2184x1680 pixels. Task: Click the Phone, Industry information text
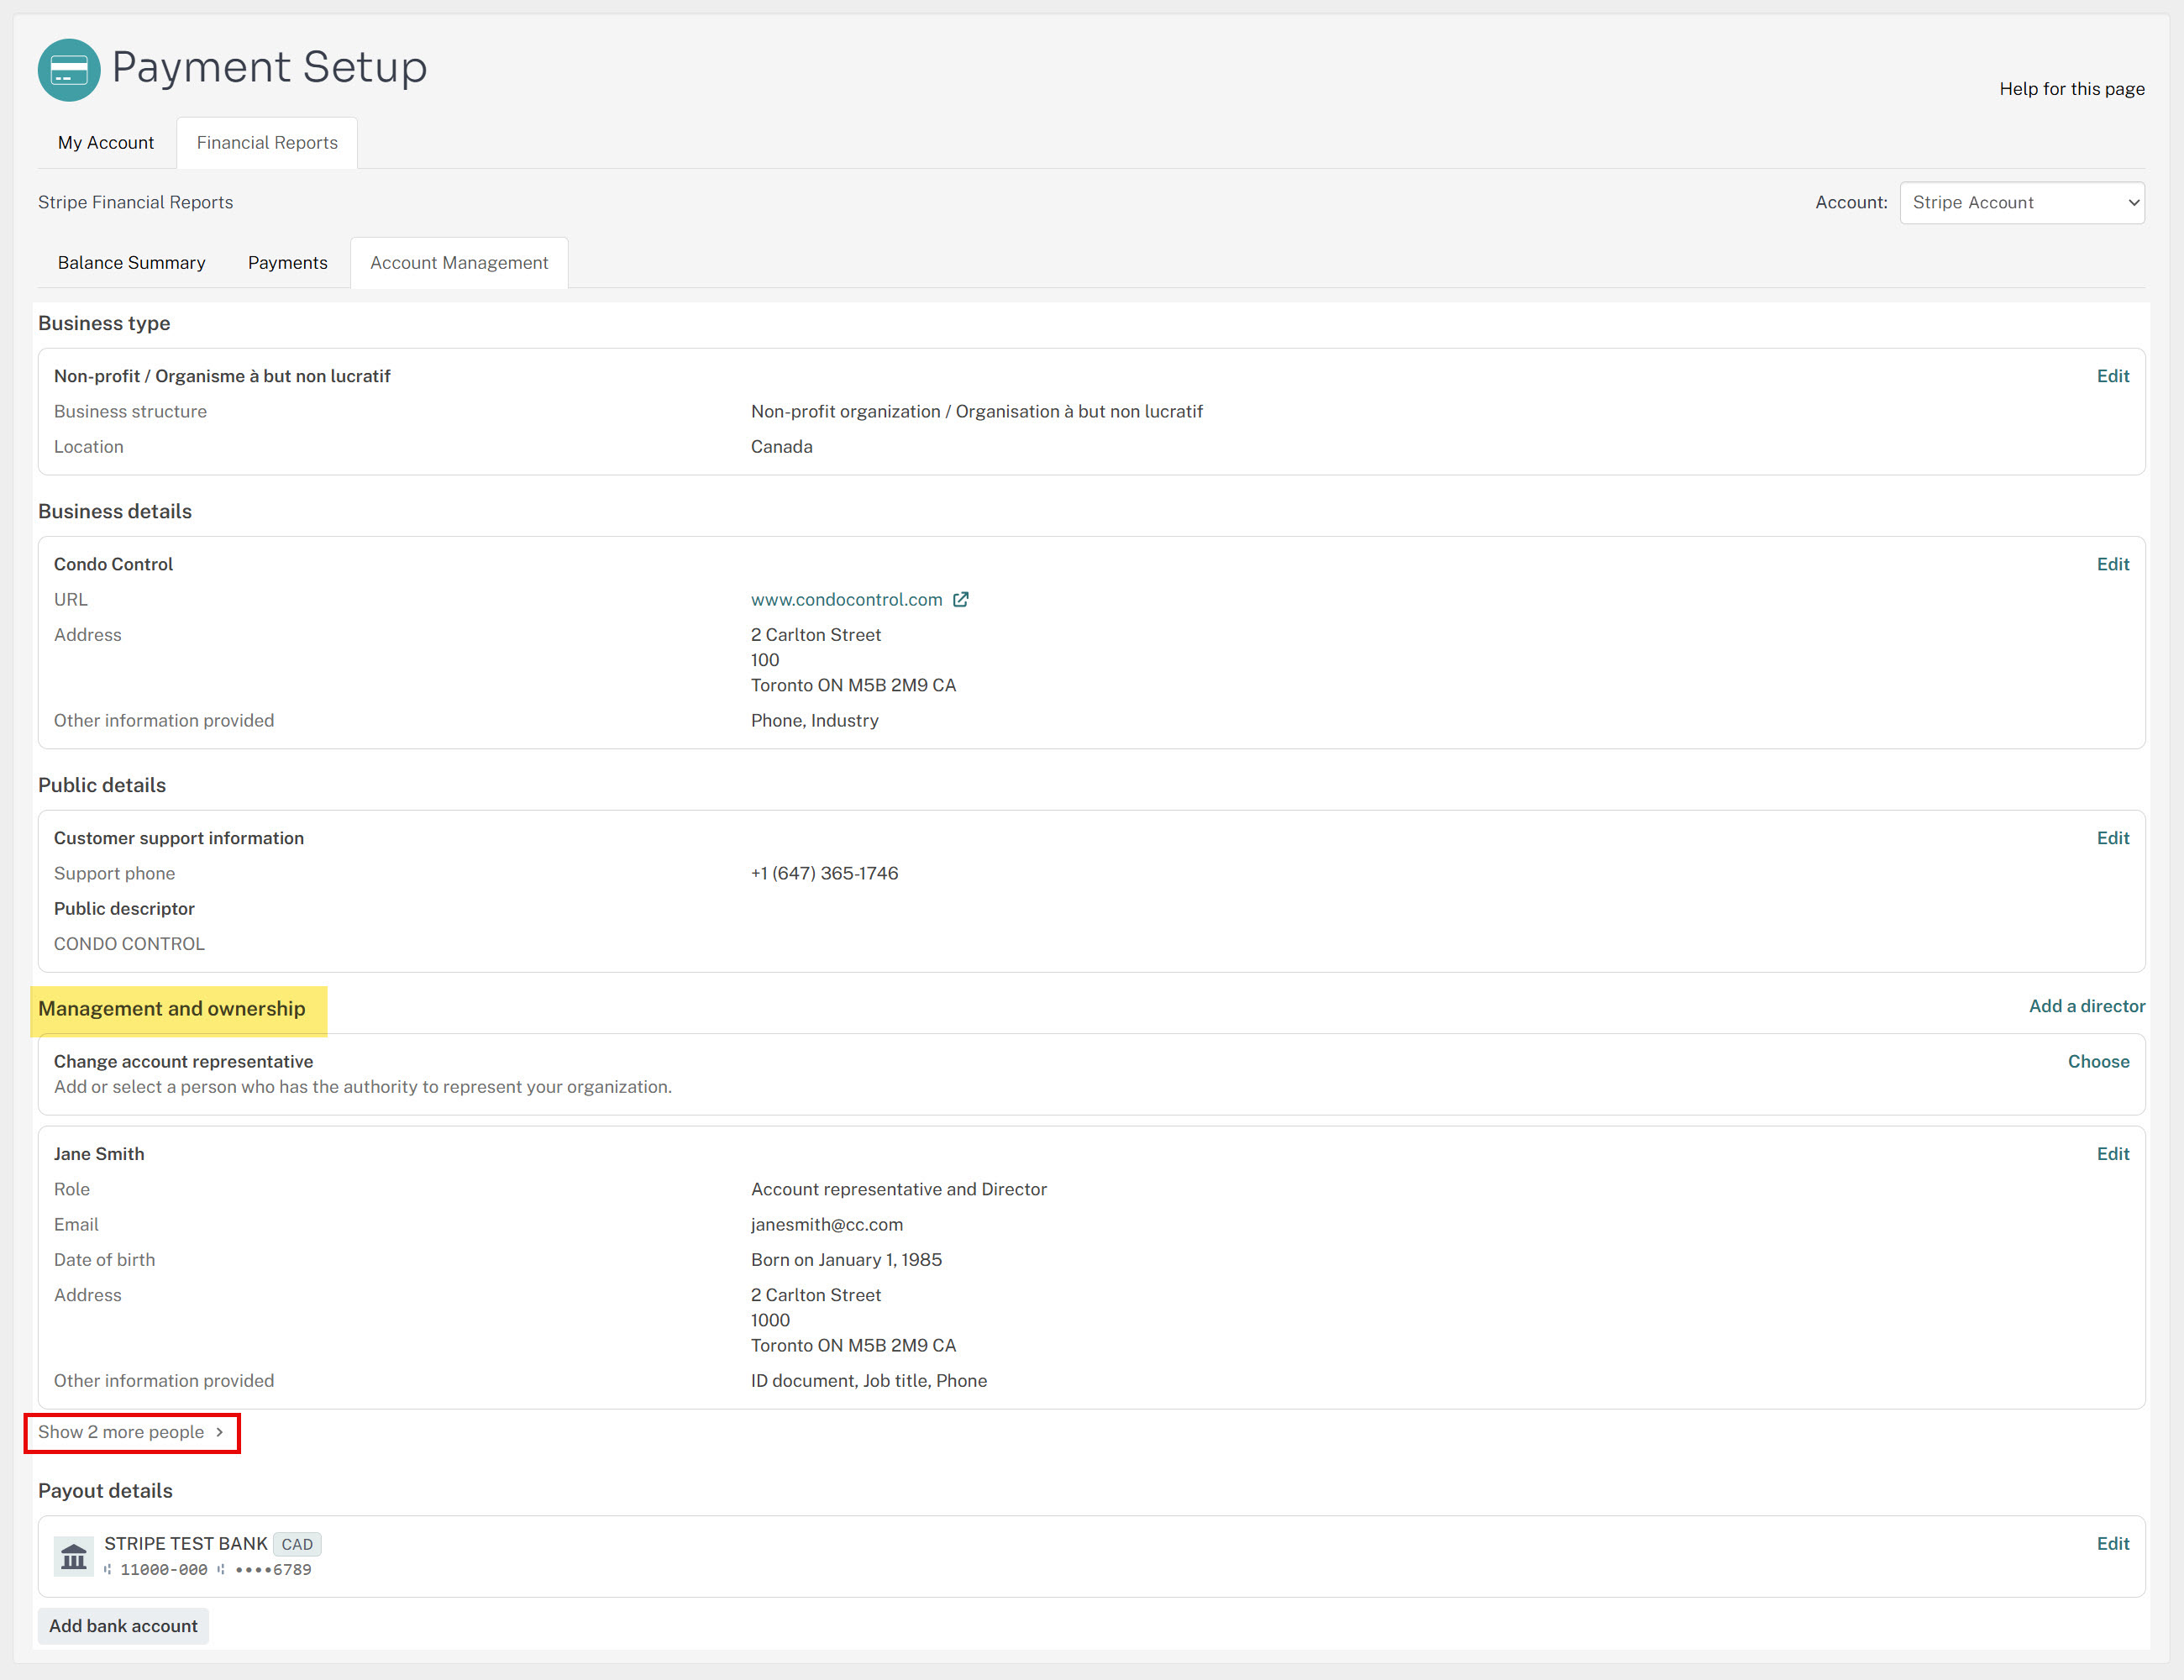click(x=815, y=721)
